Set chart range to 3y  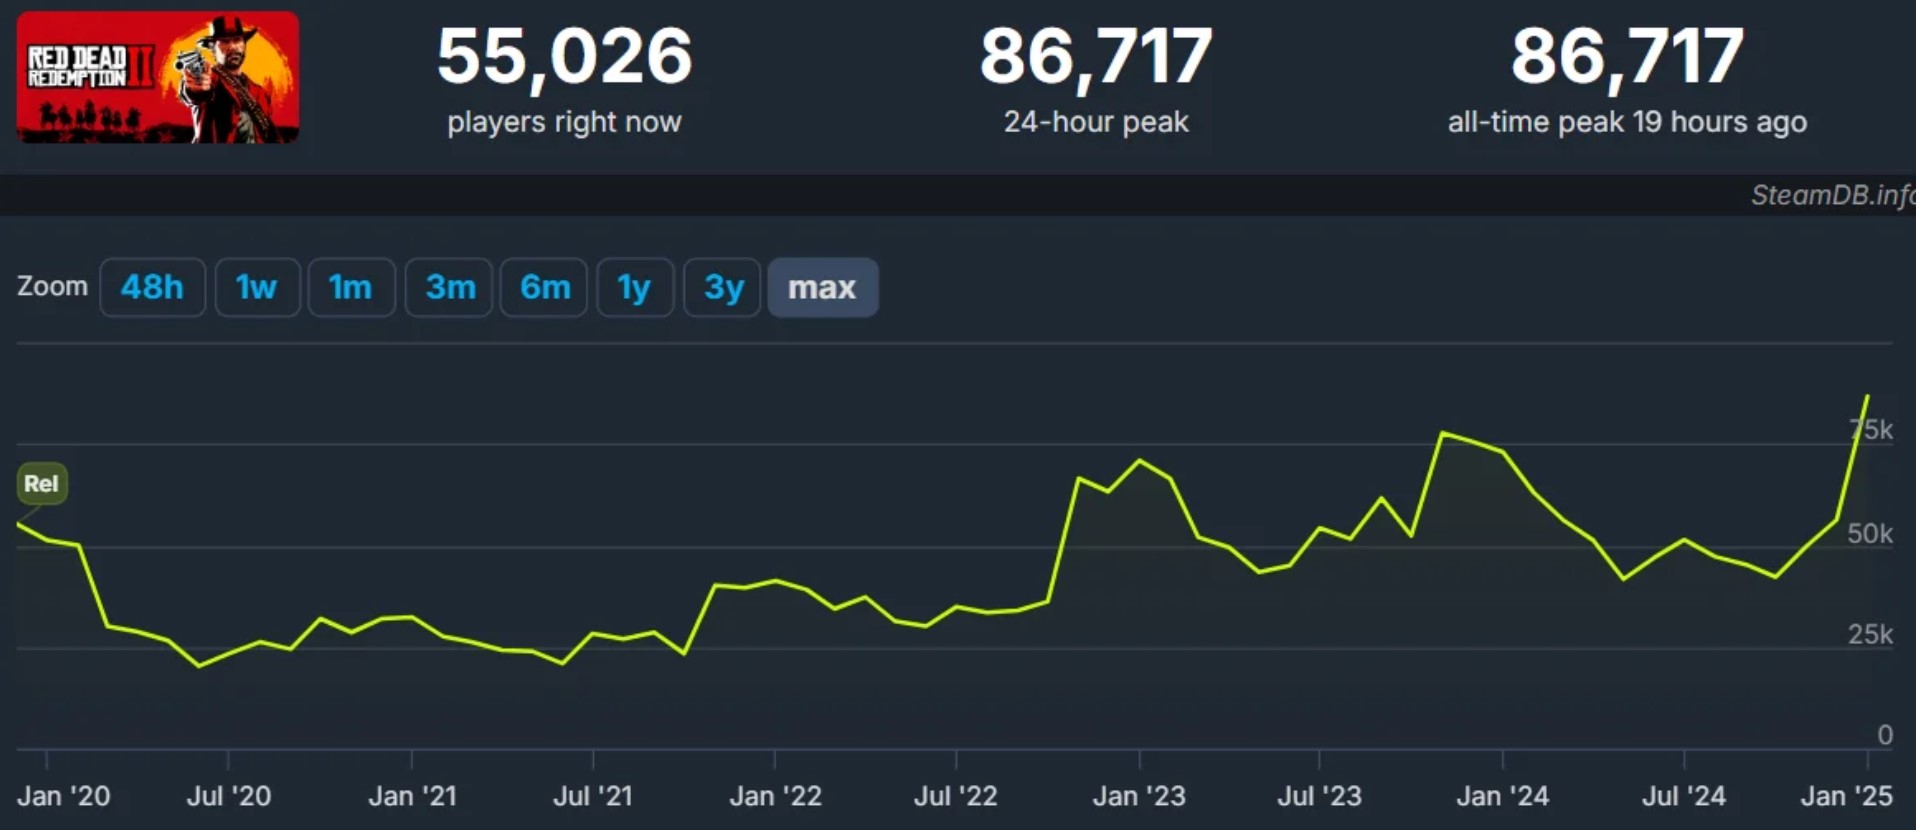723,288
